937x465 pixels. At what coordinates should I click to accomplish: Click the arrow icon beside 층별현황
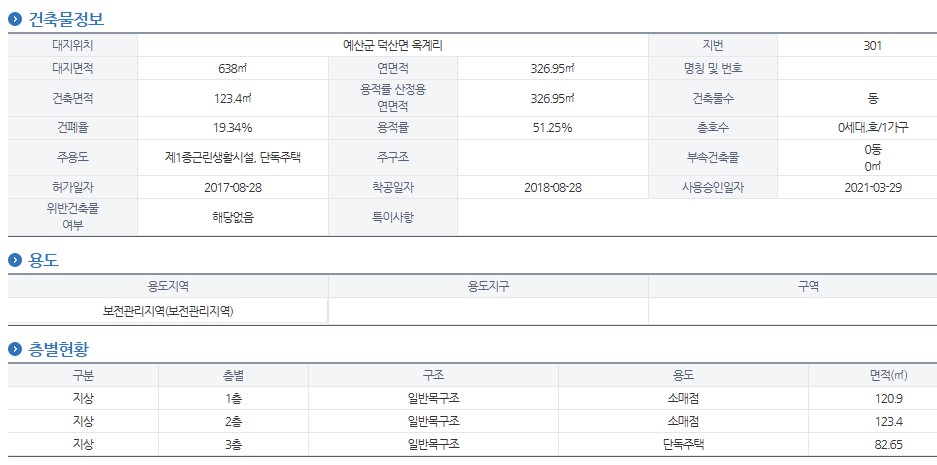coord(16,349)
